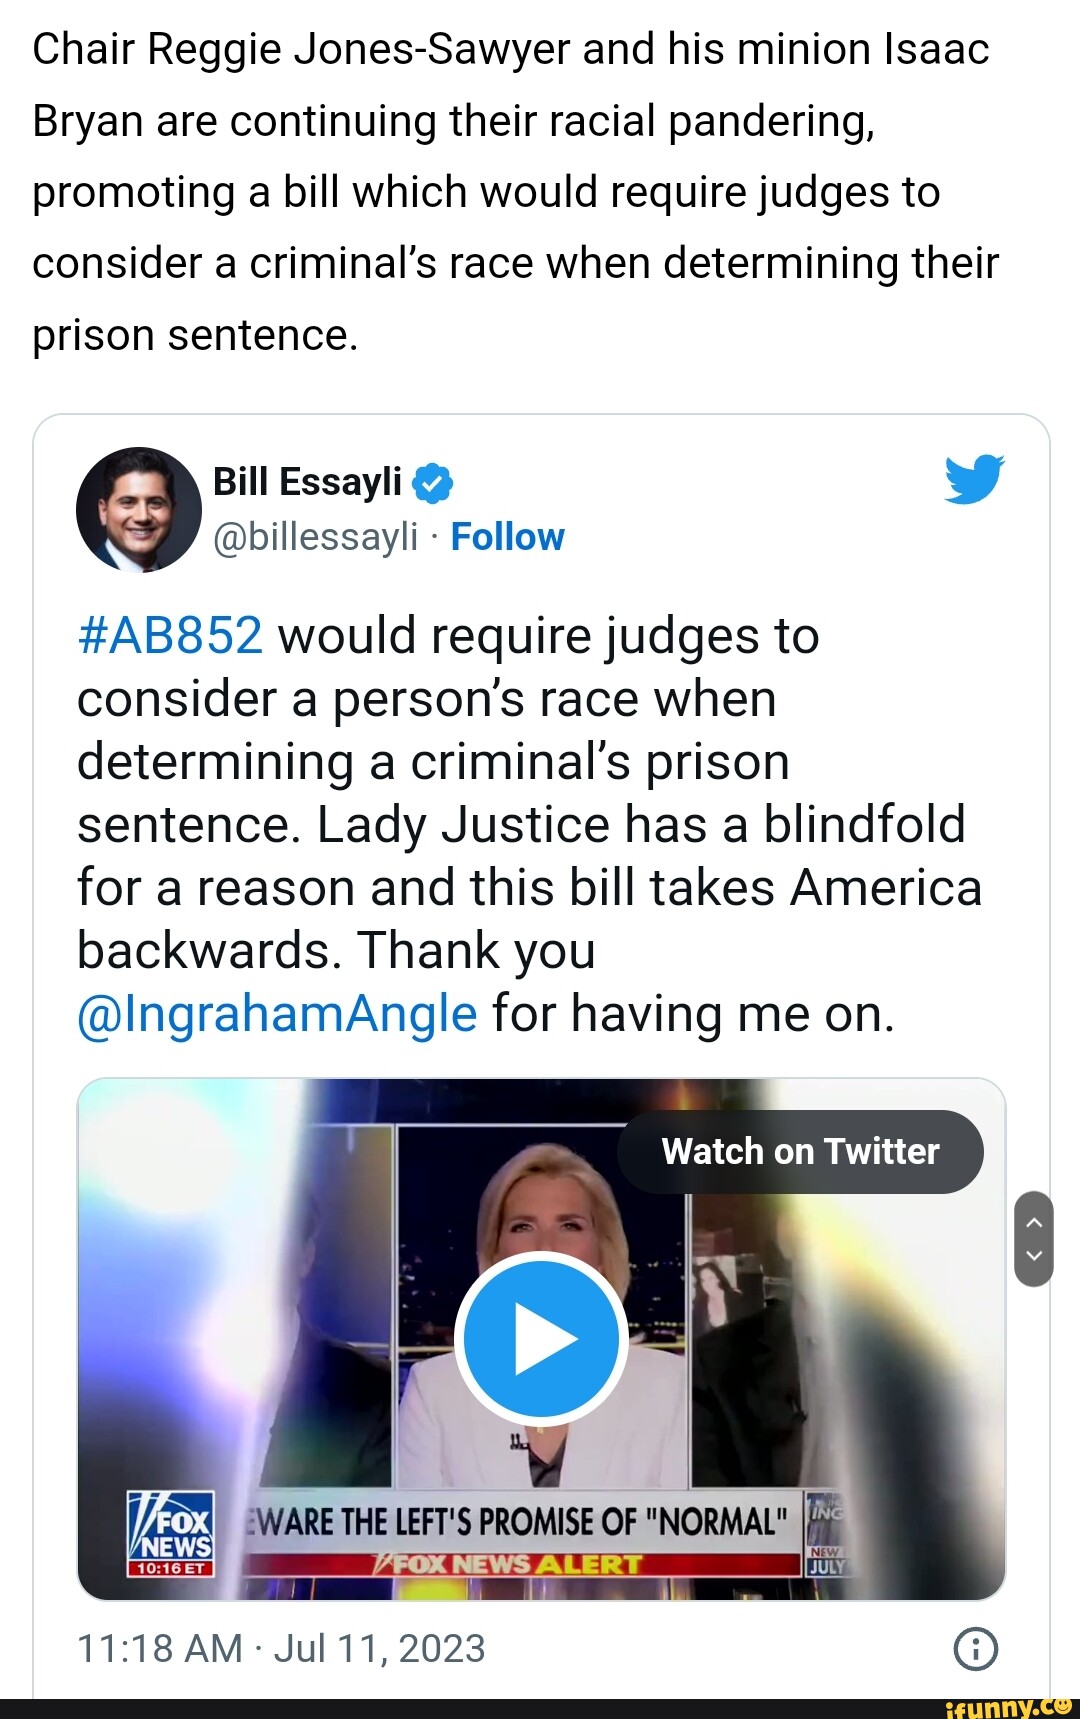Click the Twitter bird logo
The height and width of the screenshot is (1719, 1080).
point(973,479)
